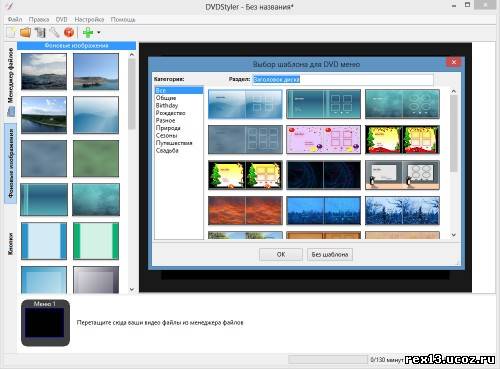
Task: Click the Без шаблона button
Action: 330,254
